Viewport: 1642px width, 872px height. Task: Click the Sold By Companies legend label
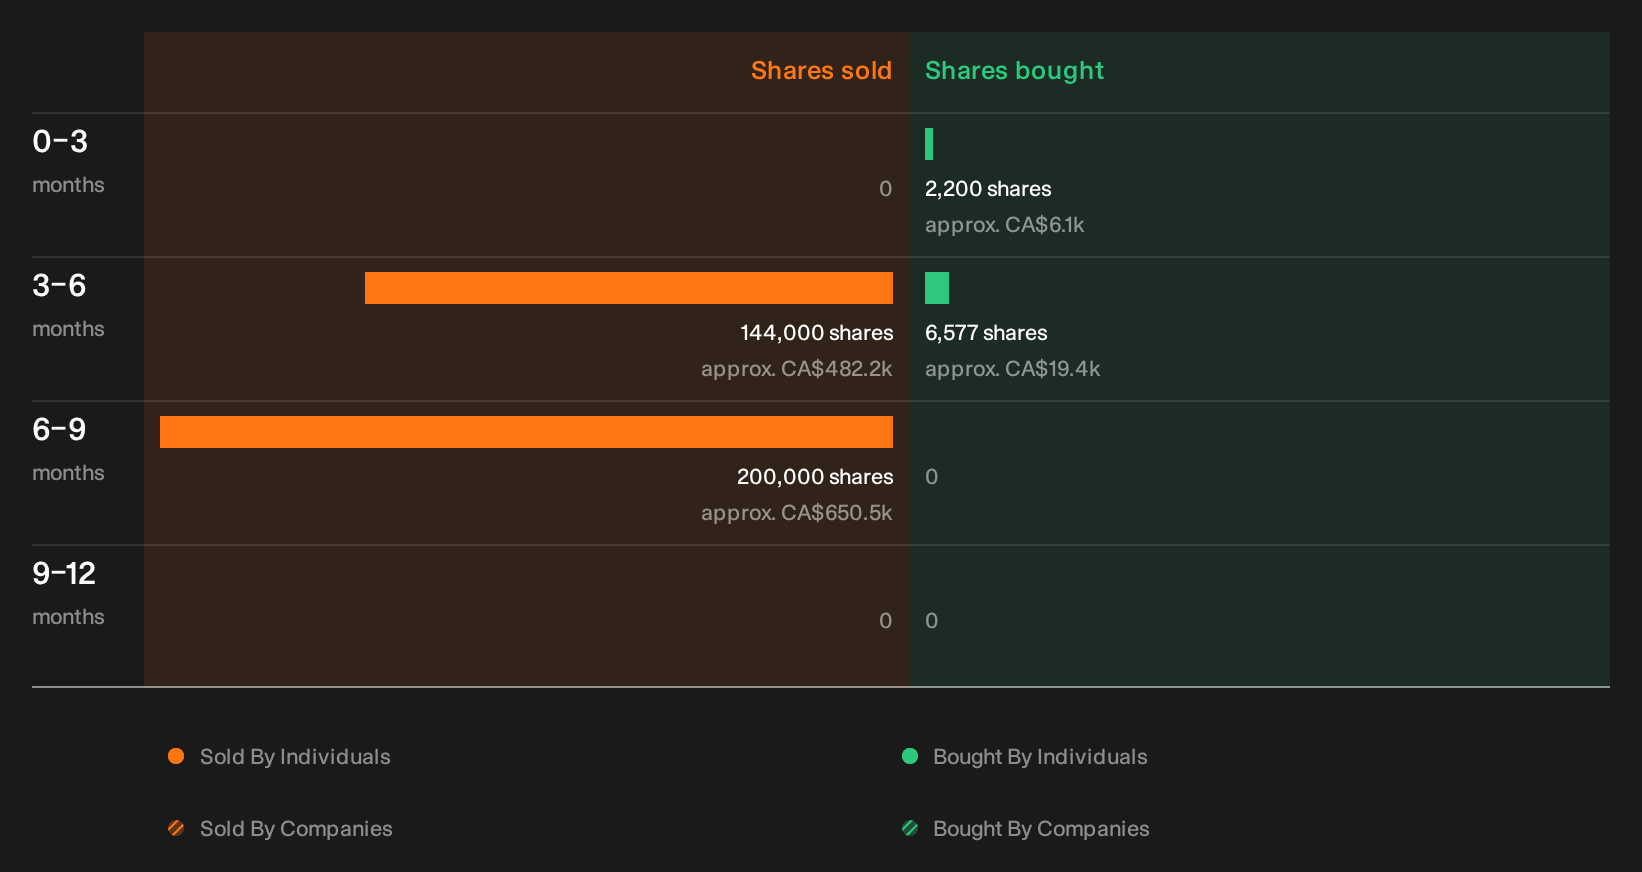[x=296, y=829]
